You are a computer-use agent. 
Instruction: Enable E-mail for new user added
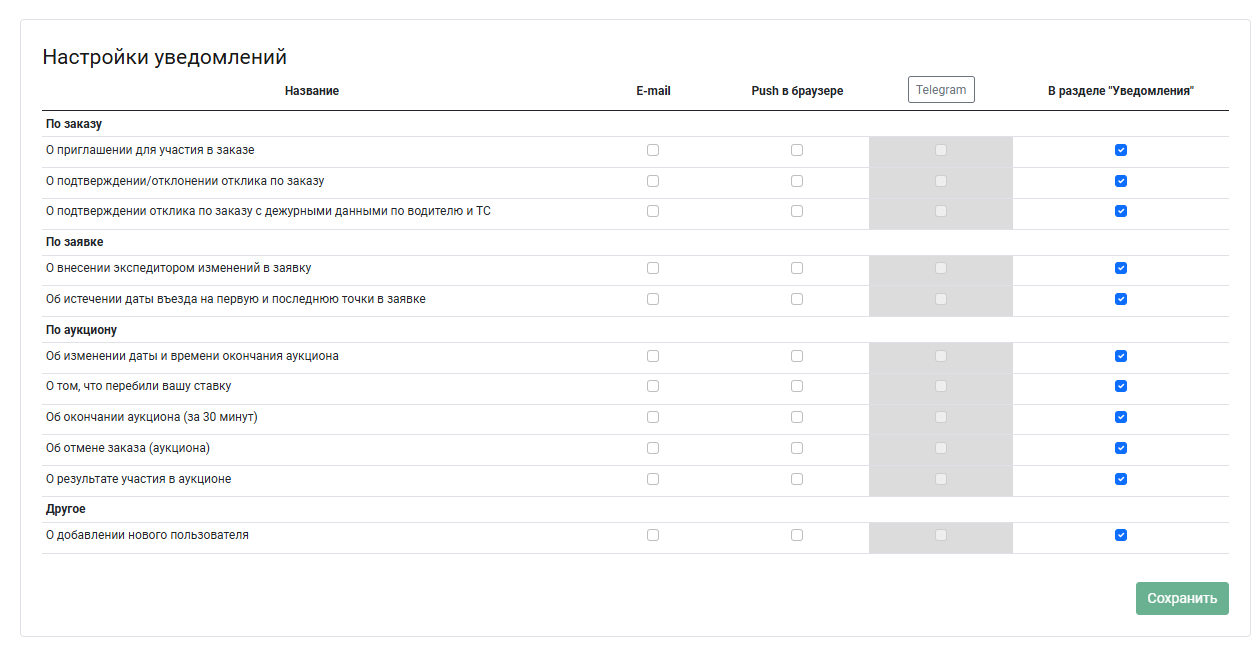[x=653, y=535]
